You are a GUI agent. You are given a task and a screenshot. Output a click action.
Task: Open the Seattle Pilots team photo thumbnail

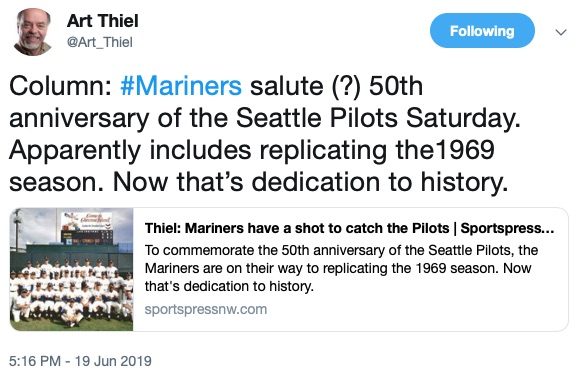pyautogui.click(x=72, y=269)
